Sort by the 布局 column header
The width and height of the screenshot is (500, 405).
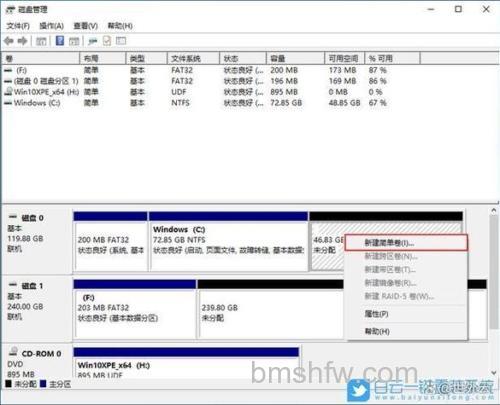click(x=103, y=59)
